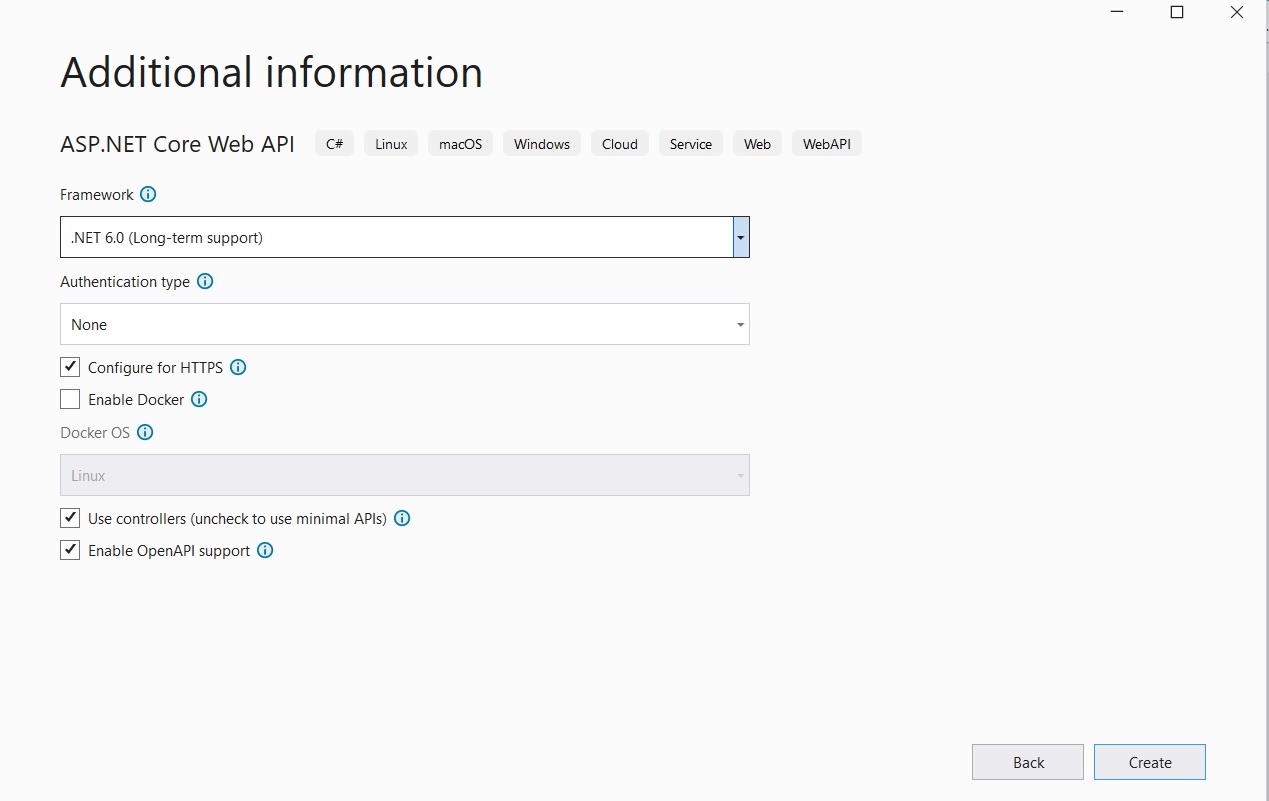Click the macOS tag
Image resolution: width=1269 pixels, height=801 pixels.
tap(460, 144)
